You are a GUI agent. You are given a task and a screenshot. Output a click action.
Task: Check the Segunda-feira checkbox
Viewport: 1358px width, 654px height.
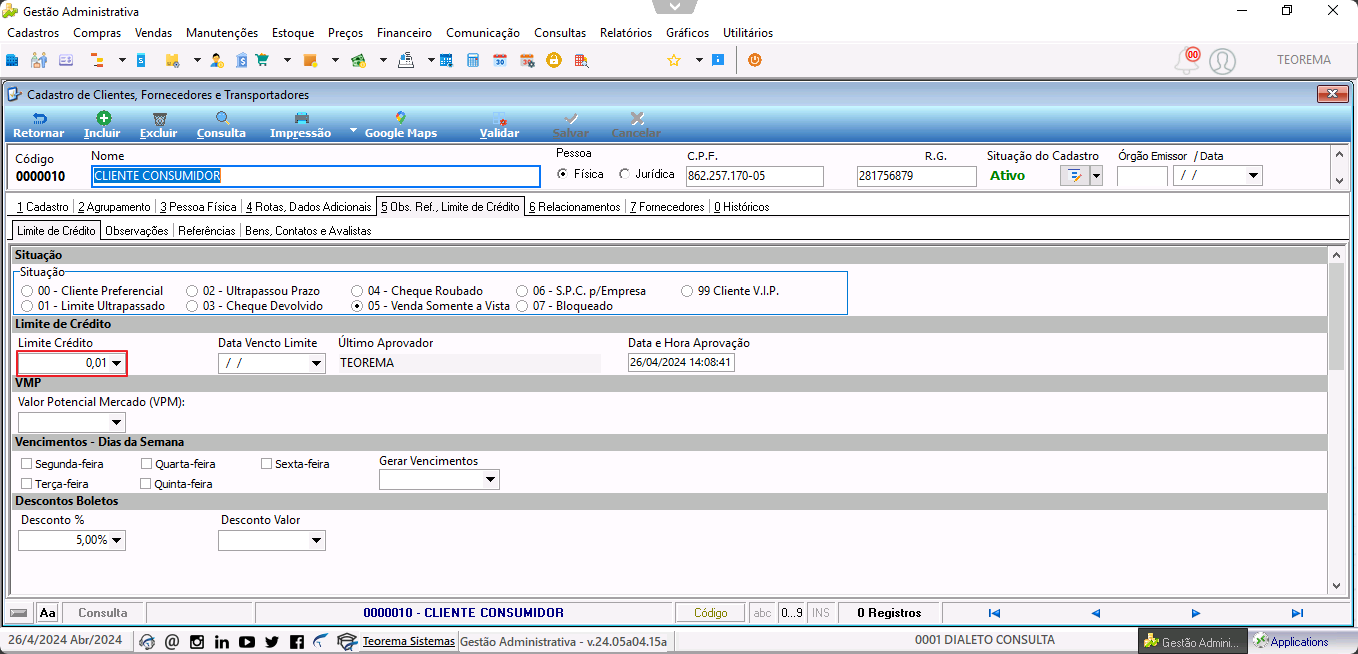click(27, 464)
